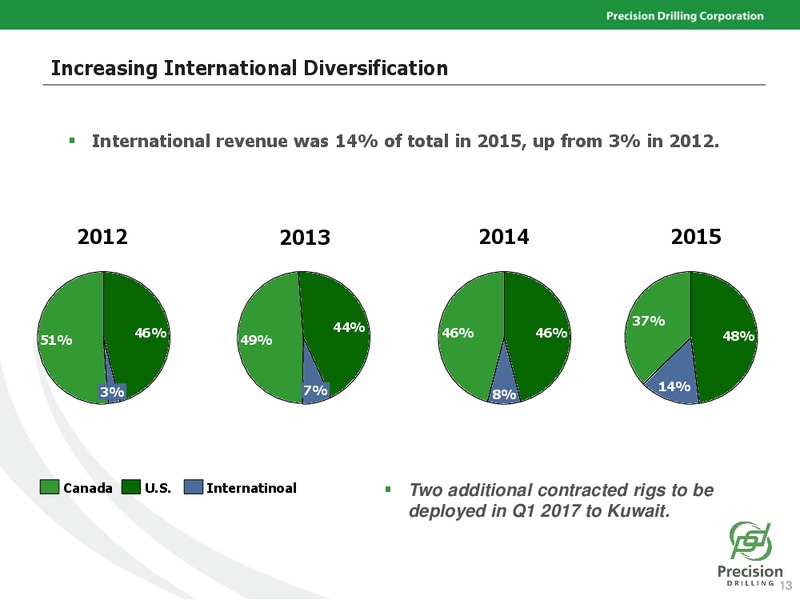The width and height of the screenshot is (800, 600).
Task: Select the 2015 chart heading
Action: tap(696, 237)
